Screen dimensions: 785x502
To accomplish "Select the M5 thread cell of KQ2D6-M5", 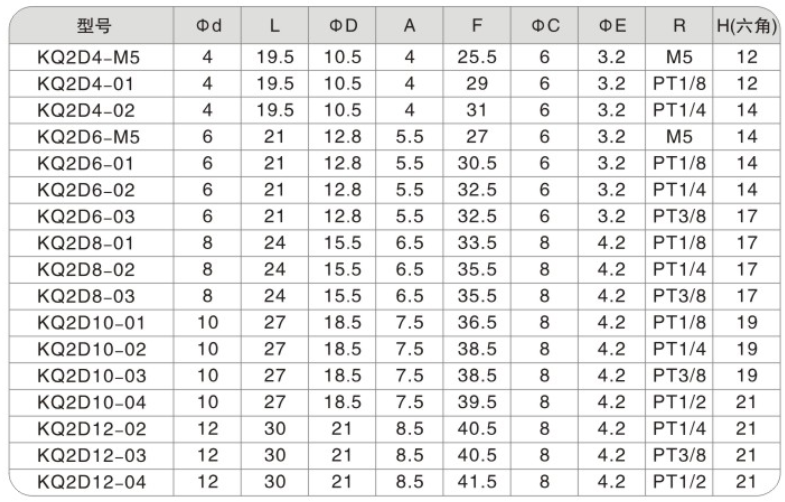I will pos(679,137).
